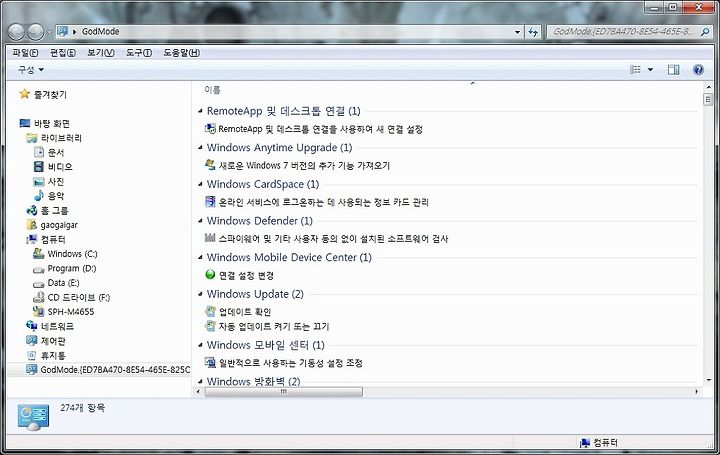Select 즐겨찾기 in the navigation pane
The width and height of the screenshot is (720, 455).
pyautogui.click(x=50, y=95)
